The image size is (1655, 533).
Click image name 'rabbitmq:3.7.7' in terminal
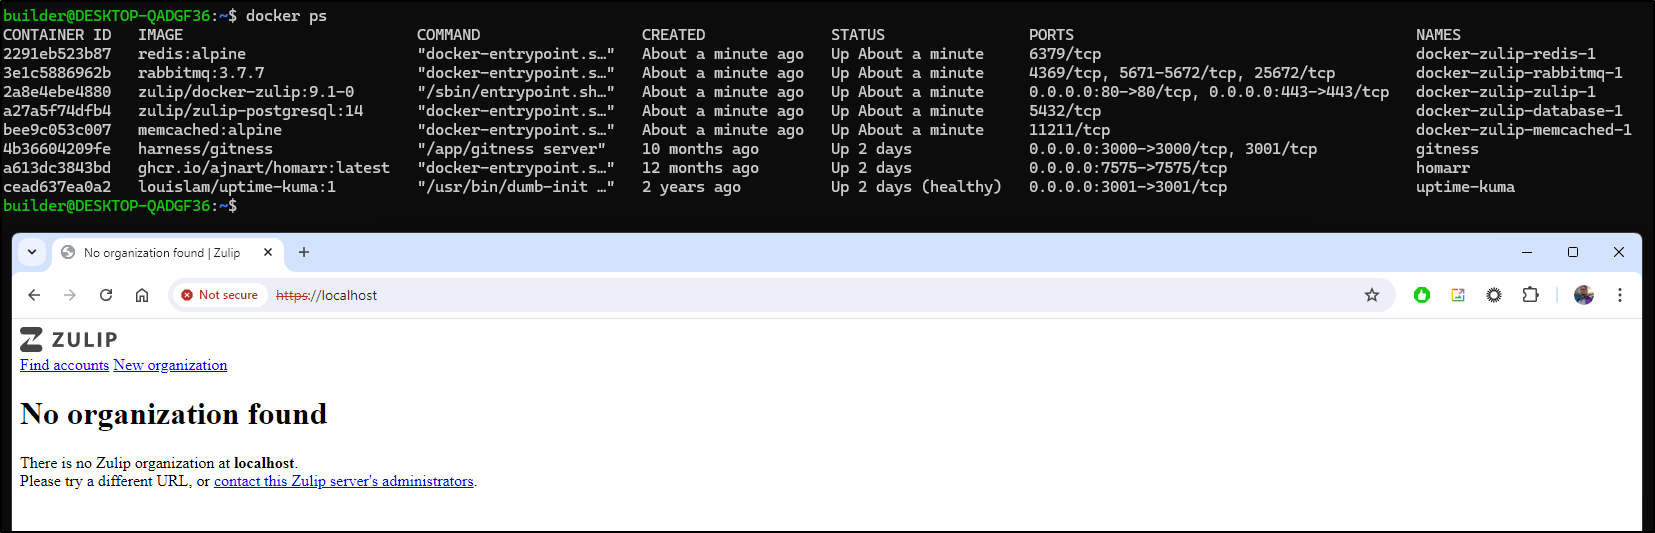point(201,73)
